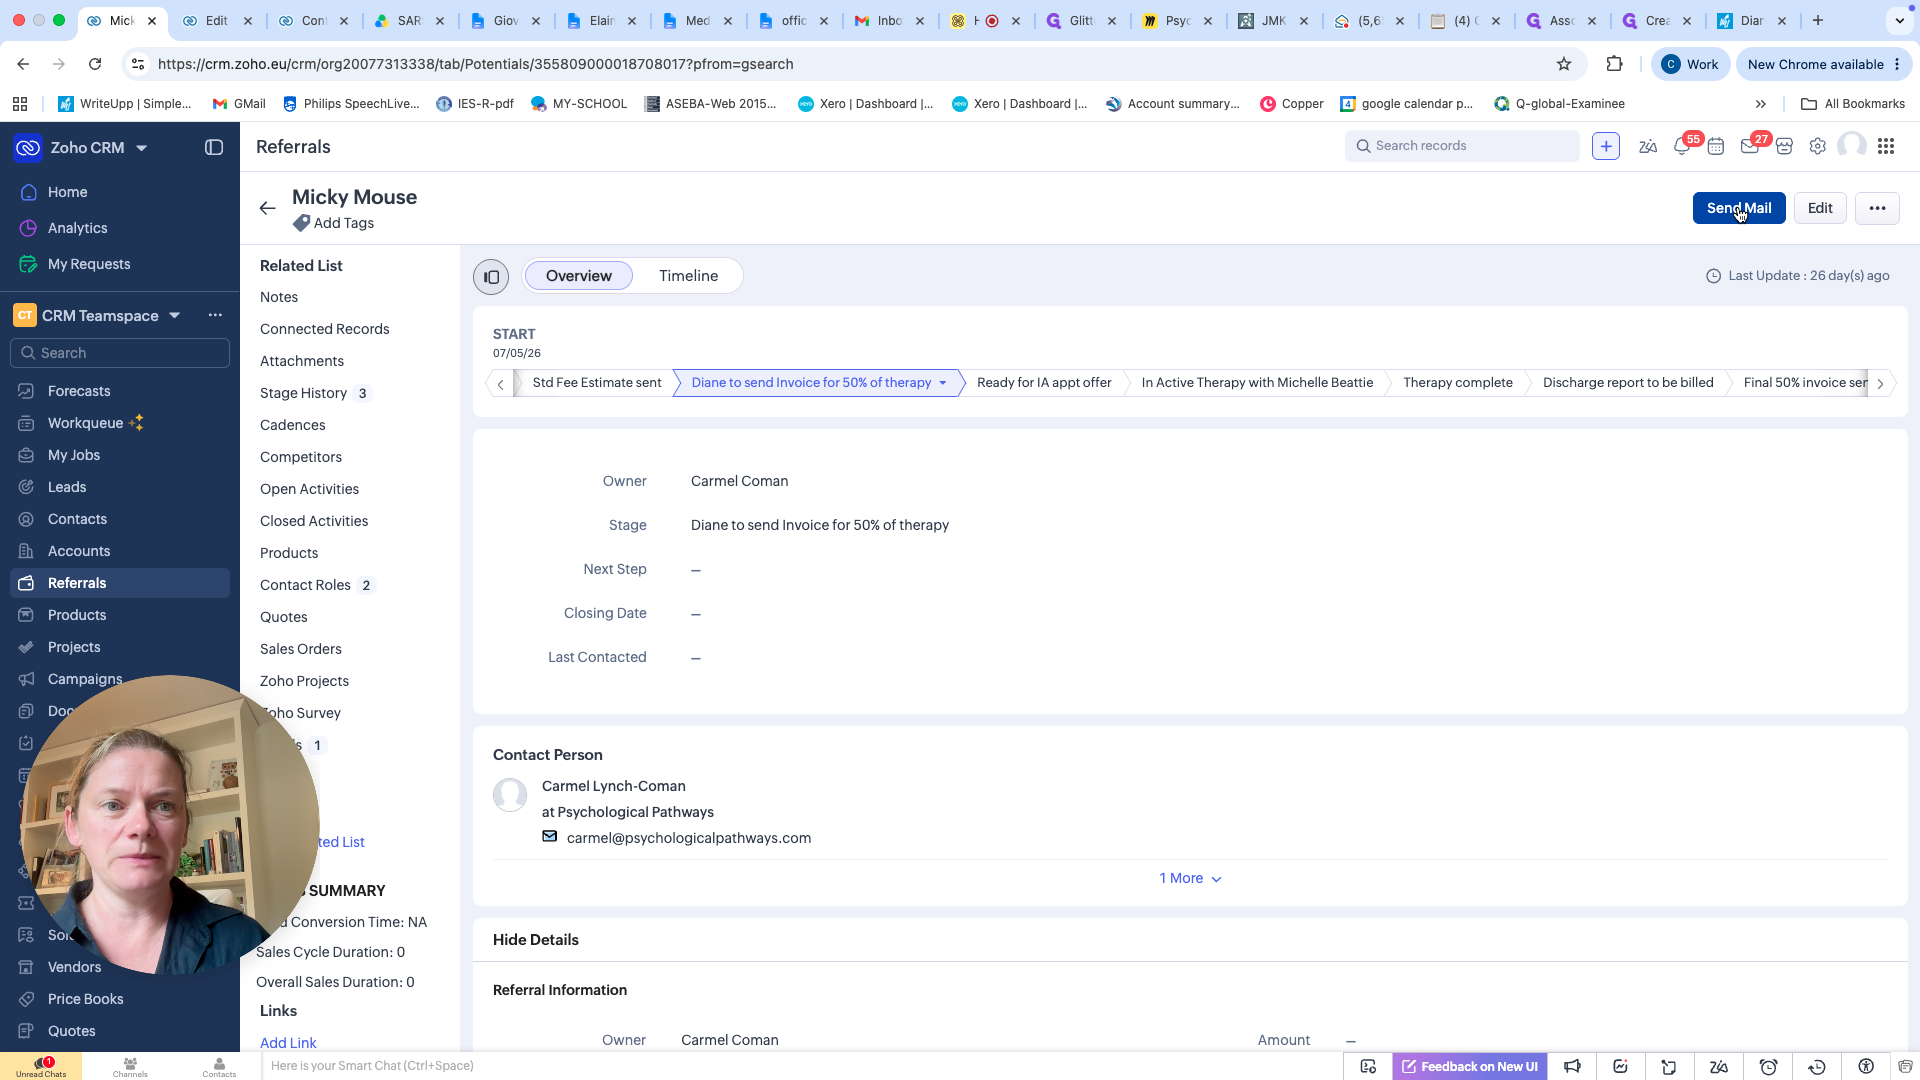
Task: Open Contacts in the bottom chat bar
Action: pos(219,1067)
